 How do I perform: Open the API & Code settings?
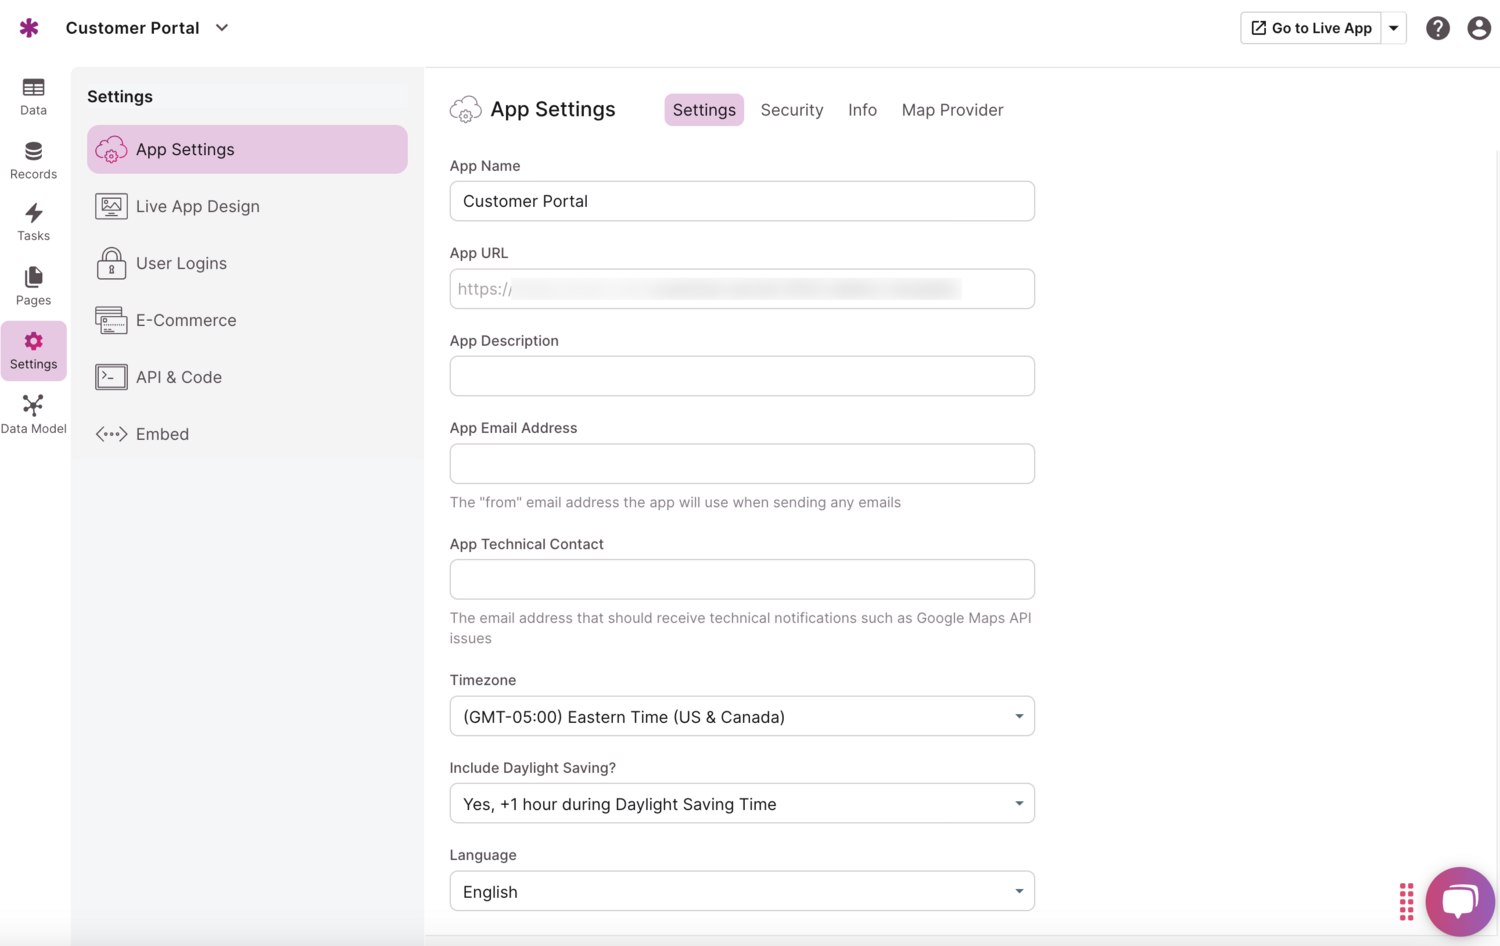click(x=178, y=377)
